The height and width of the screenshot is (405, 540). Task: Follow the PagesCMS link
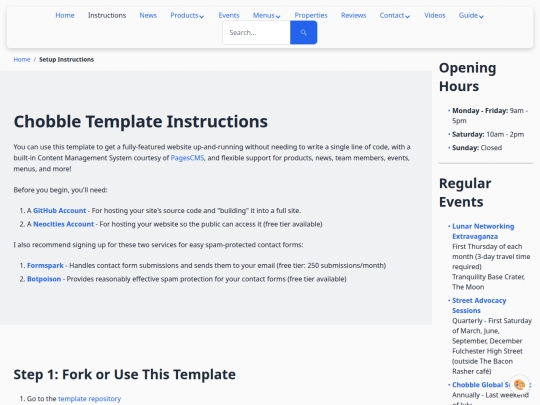[x=187, y=158]
